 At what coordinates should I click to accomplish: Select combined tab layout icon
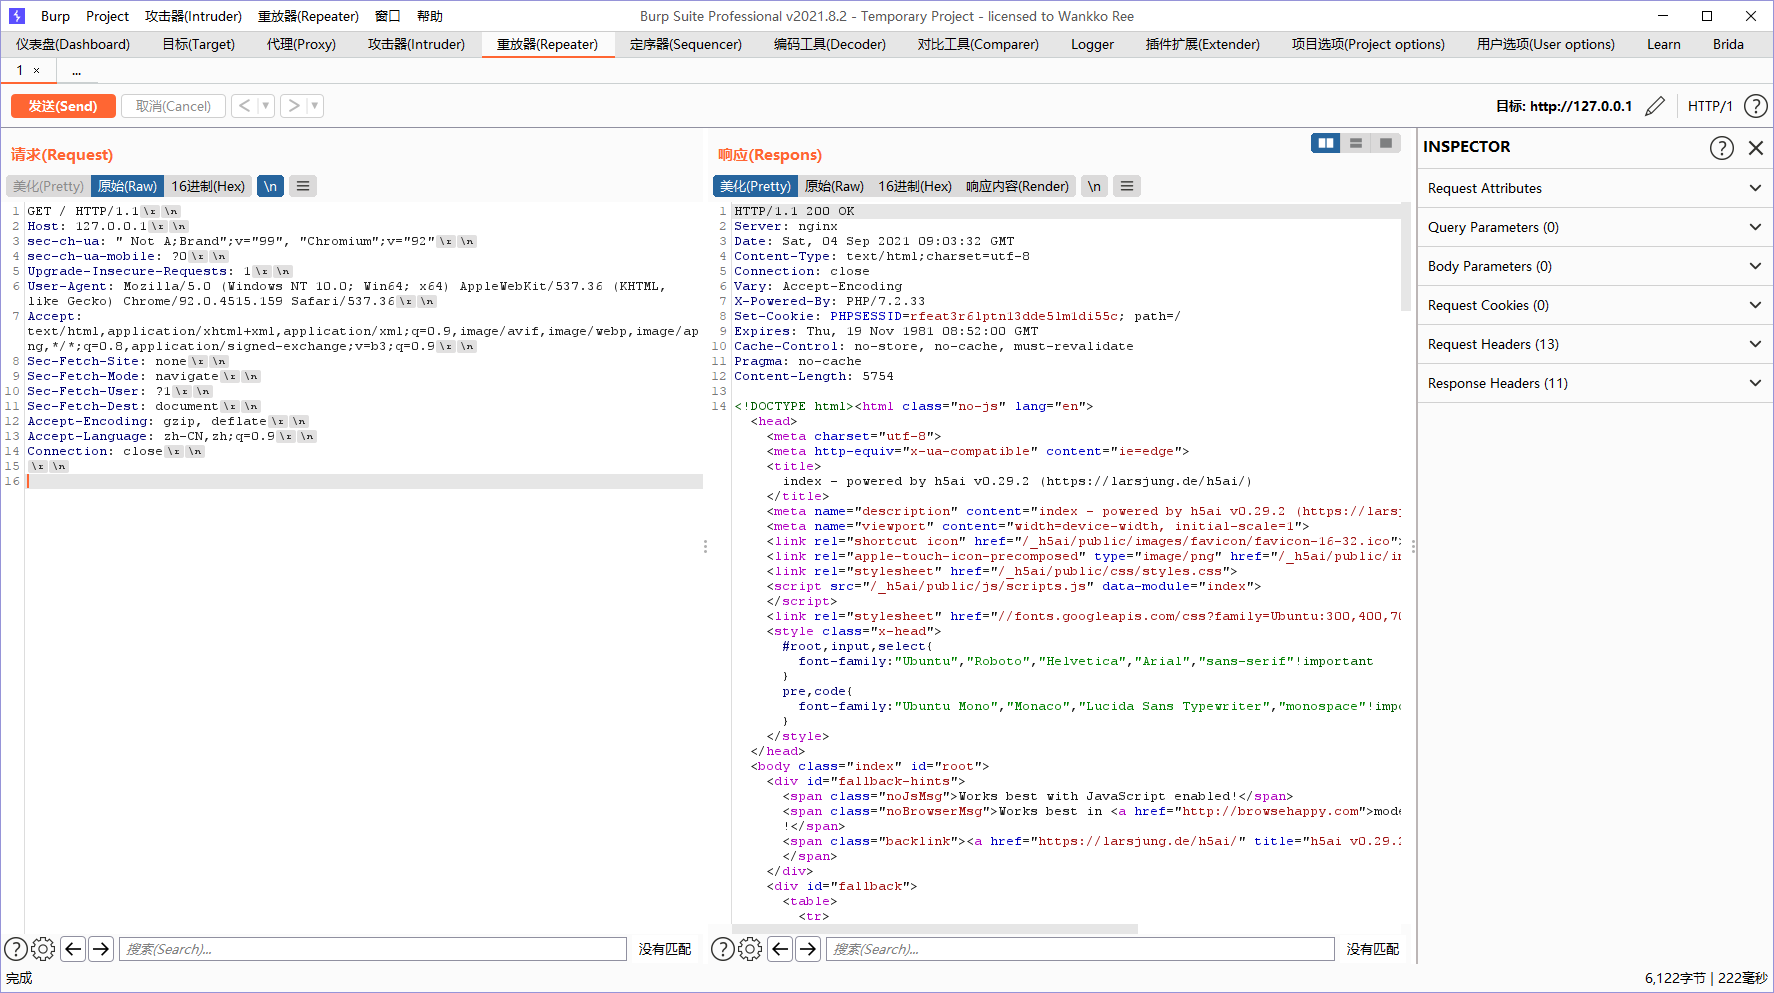point(1386,143)
